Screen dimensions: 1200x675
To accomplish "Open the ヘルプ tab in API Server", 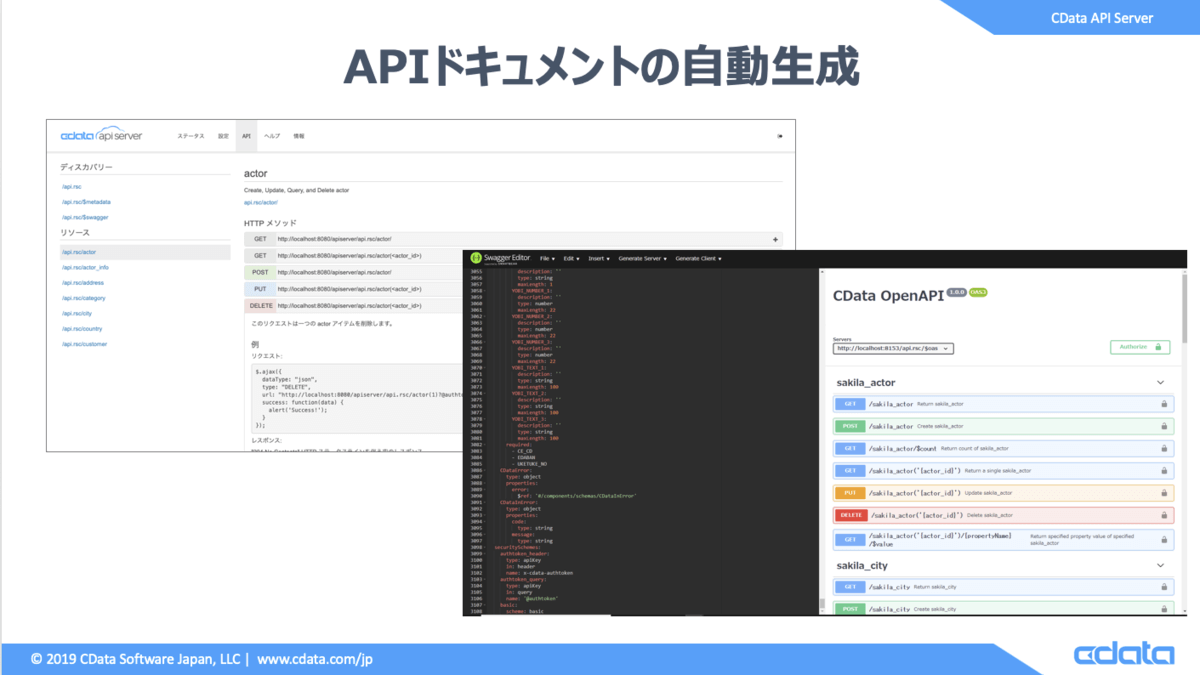I will coord(272,136).
